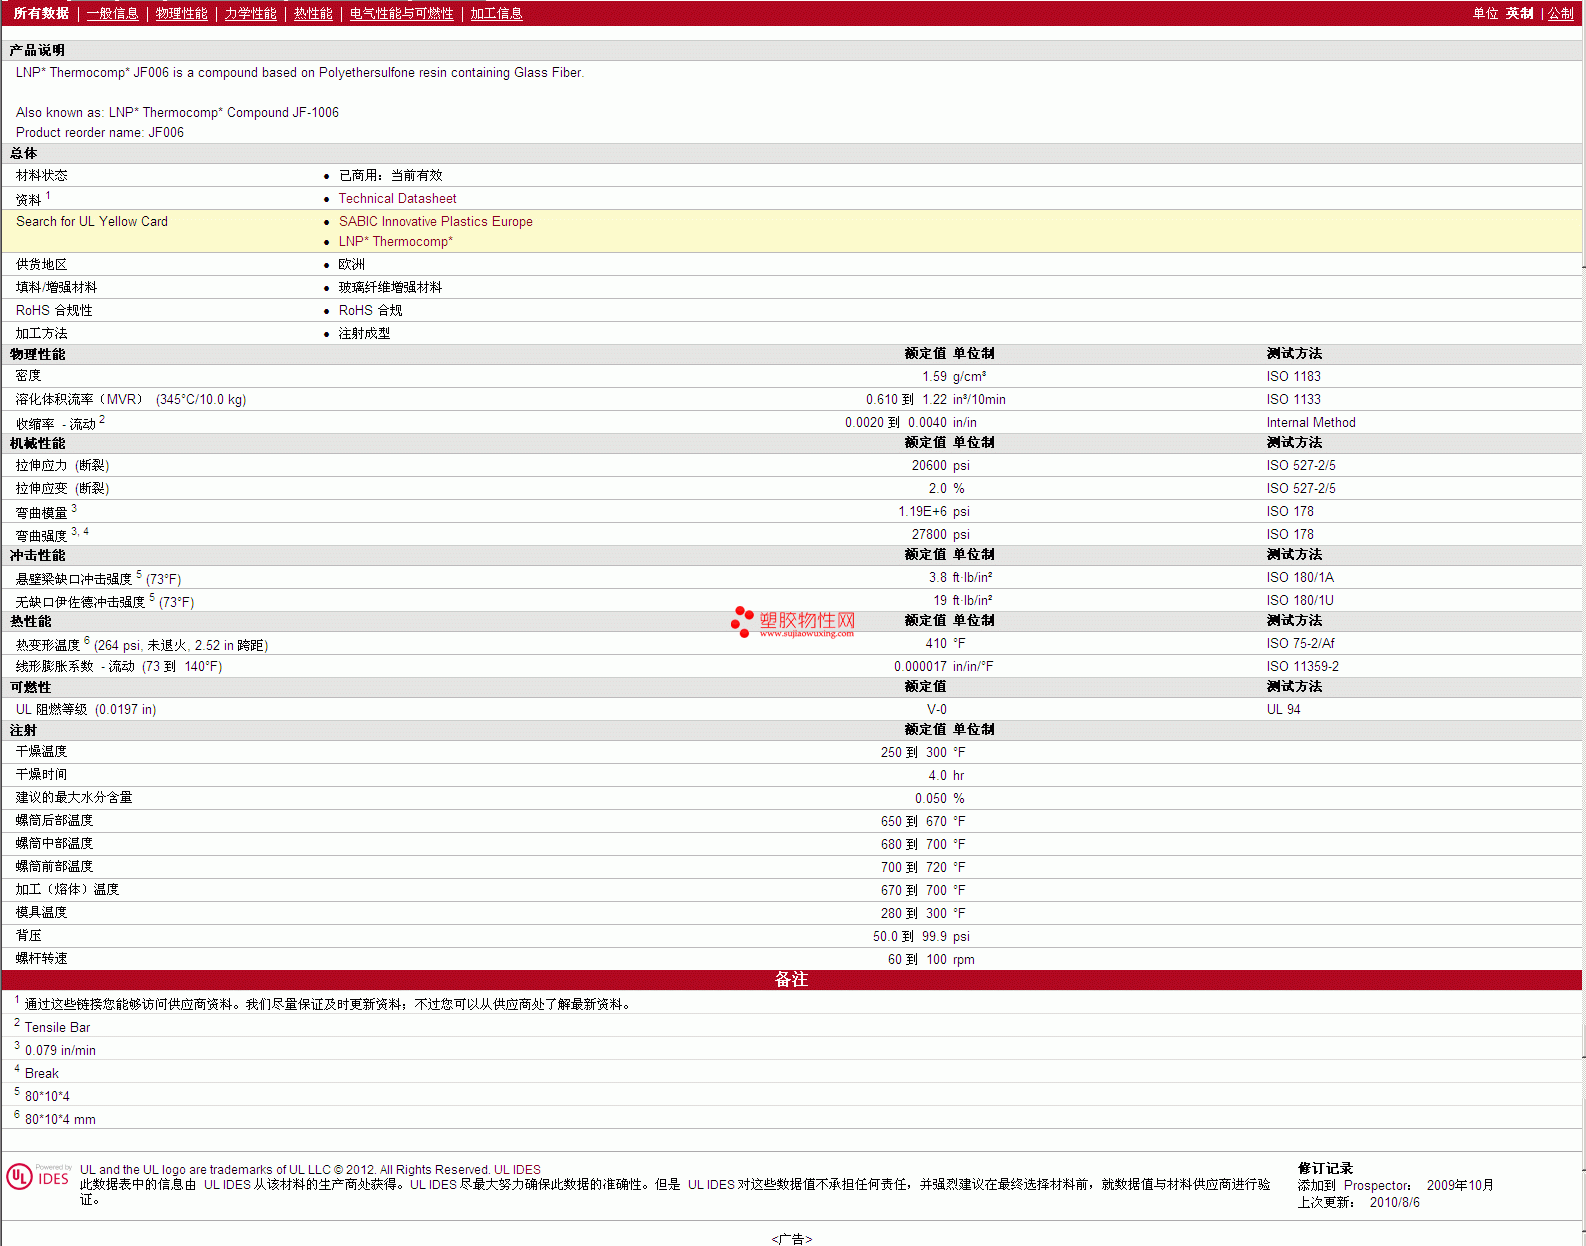The height and width of the screenshot is (1246, 1586).
Task: Click the 0.079 in/min footnote
Action: (60, 1050)
